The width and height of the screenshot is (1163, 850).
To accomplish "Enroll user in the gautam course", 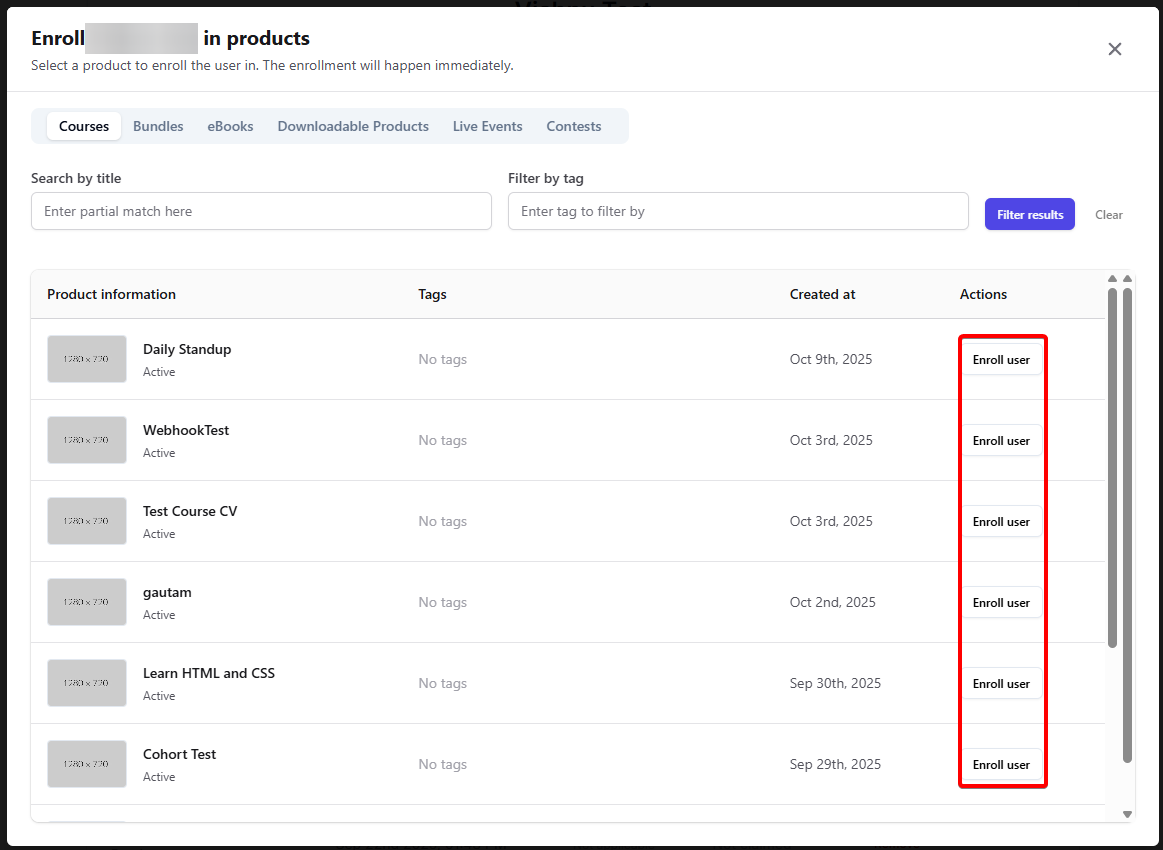I will 1001,603.
